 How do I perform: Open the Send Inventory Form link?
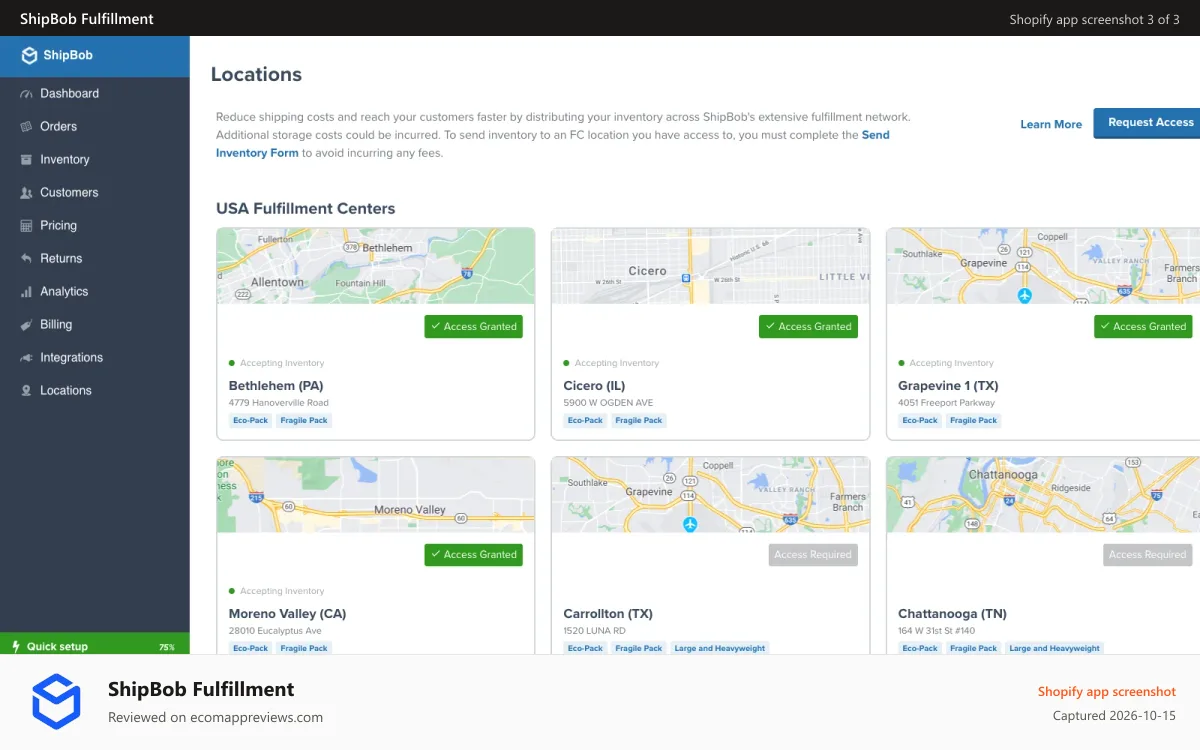pos(553,144)
